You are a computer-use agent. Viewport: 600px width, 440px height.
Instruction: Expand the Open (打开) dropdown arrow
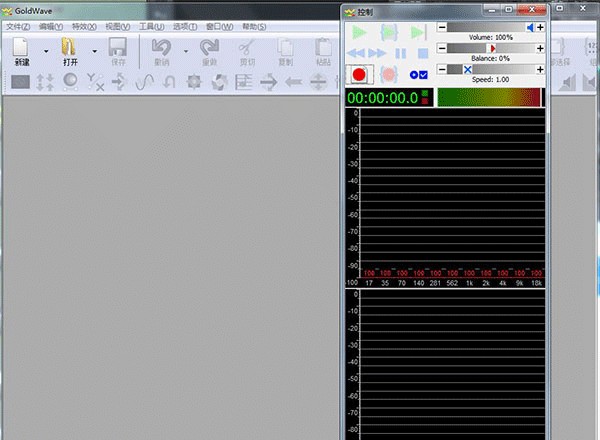tap(95, 51)
